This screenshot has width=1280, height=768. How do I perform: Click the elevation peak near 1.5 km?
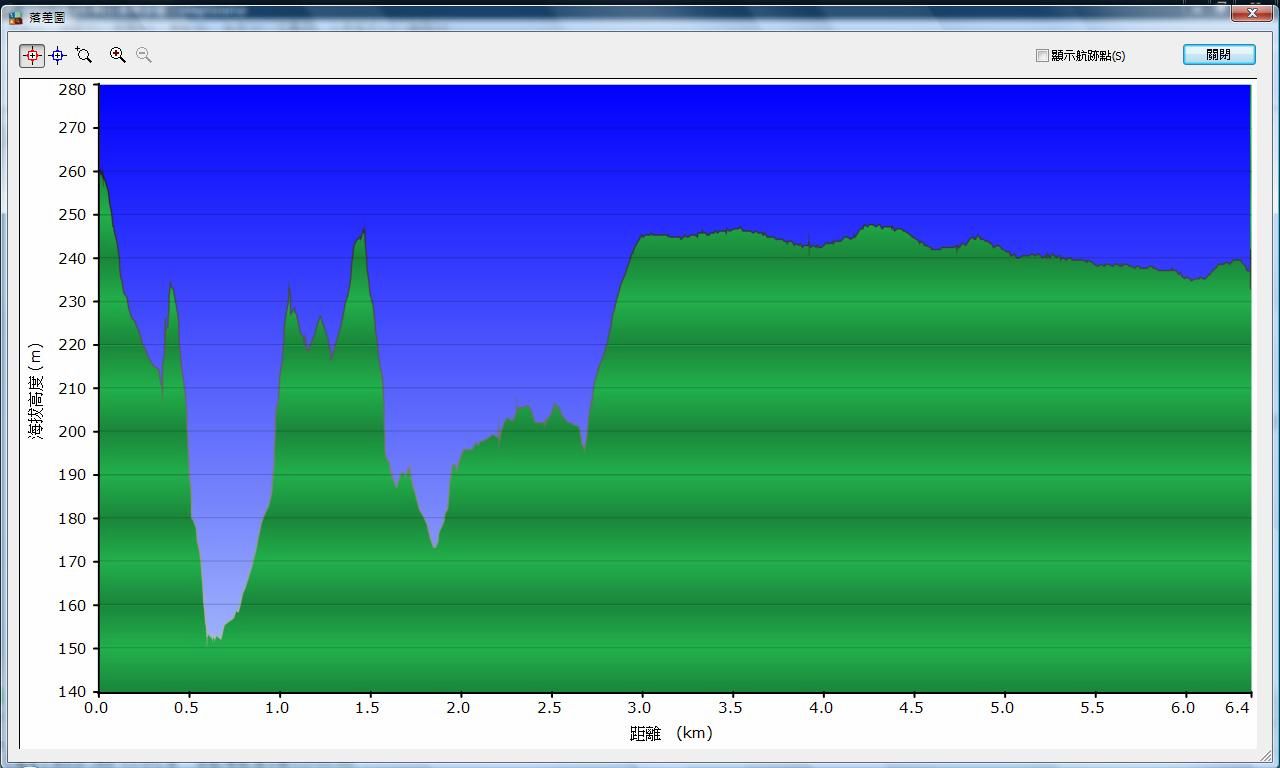pyautogui.click(x=364, y=229)
